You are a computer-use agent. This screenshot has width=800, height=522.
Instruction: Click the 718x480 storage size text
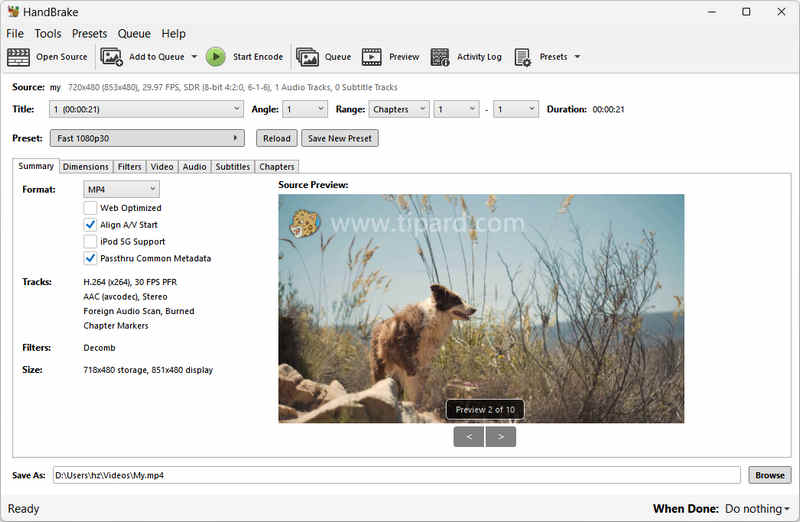point(148,370)
